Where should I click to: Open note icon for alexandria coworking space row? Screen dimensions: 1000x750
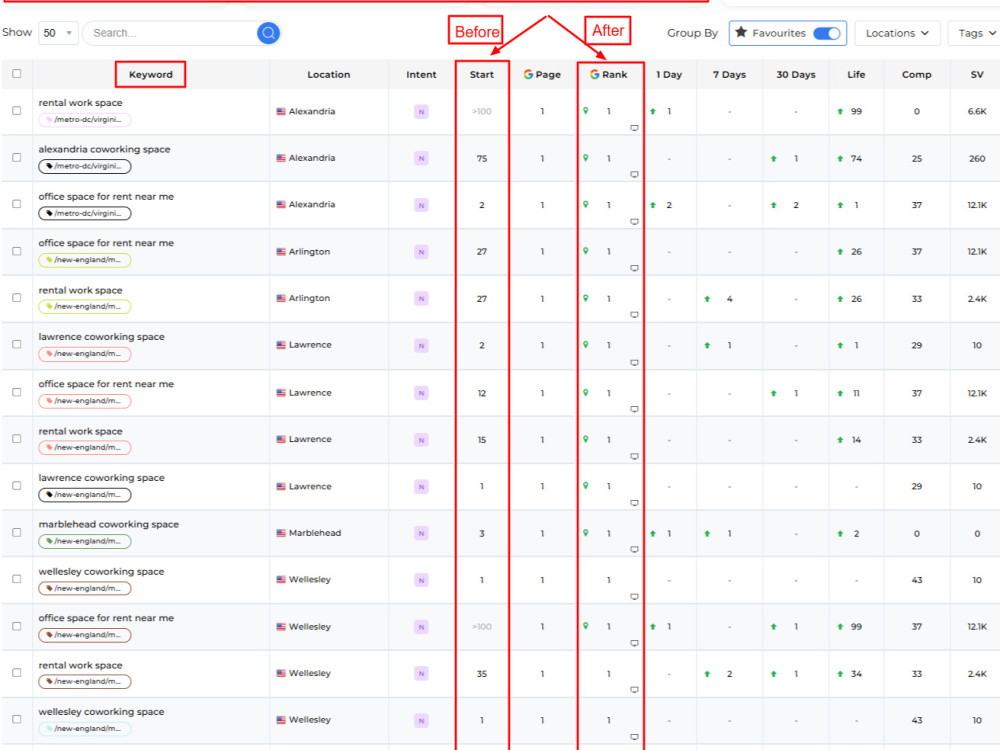[634, 174]
